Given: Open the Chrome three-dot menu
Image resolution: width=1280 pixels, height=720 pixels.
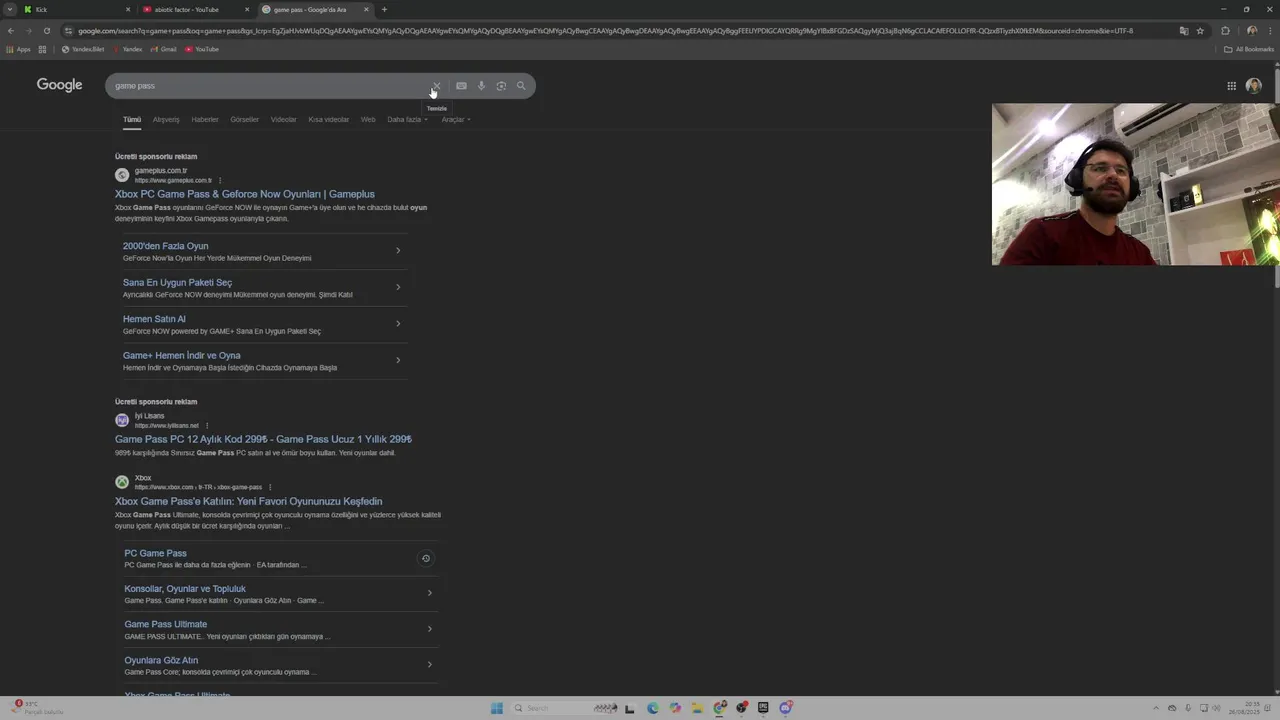Looking at the screenshot, I should 1270,31.
